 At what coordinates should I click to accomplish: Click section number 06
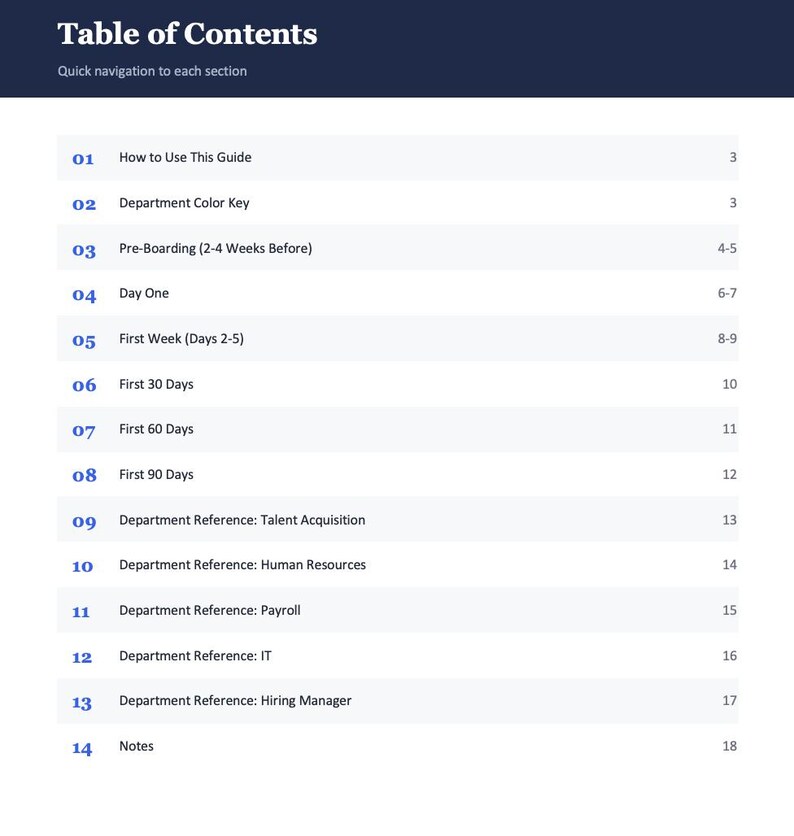tap(84, 385)
